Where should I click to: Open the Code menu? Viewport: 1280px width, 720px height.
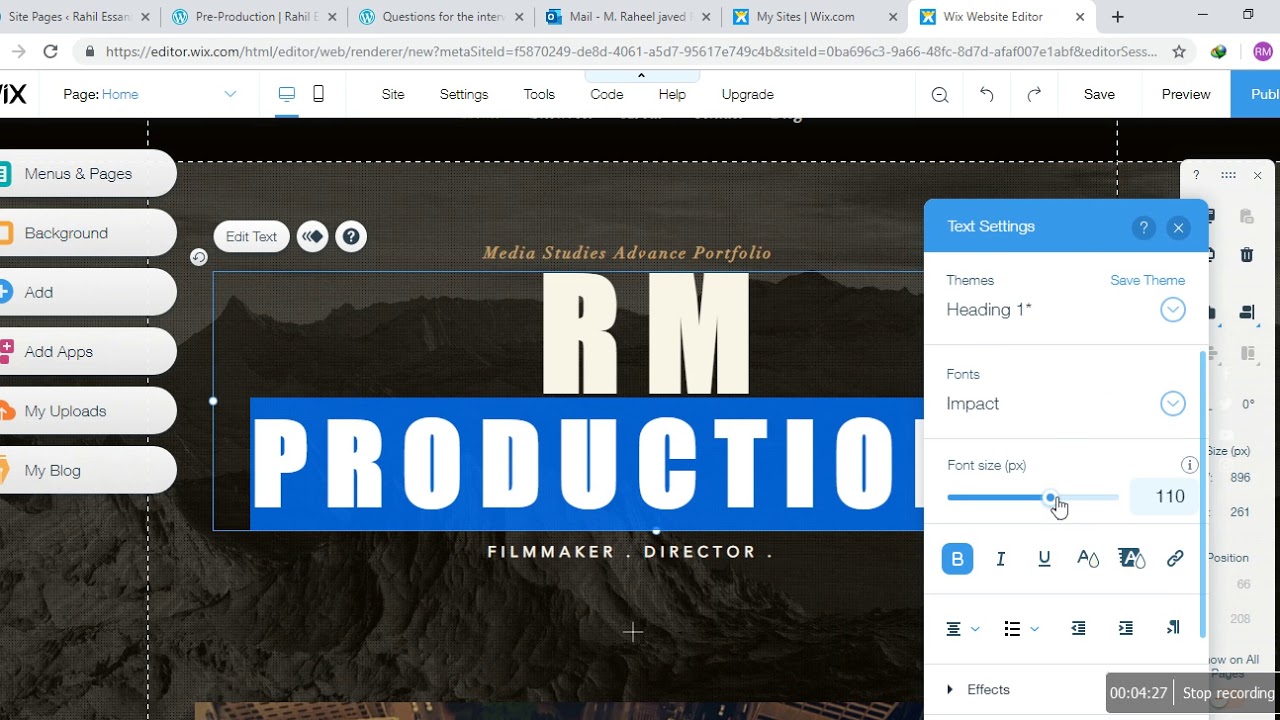point(607,94)
